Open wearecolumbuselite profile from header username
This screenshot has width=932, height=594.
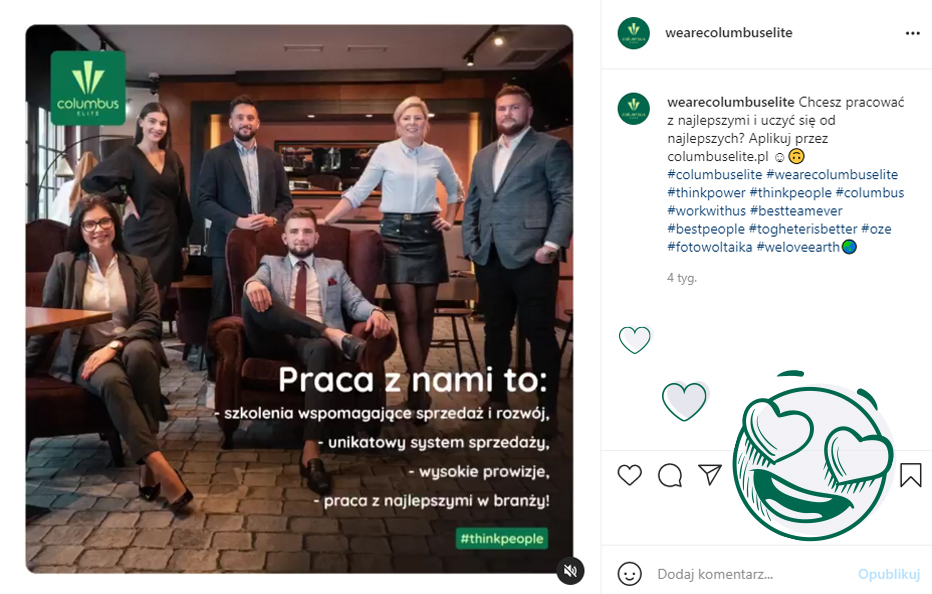point(728,33)
